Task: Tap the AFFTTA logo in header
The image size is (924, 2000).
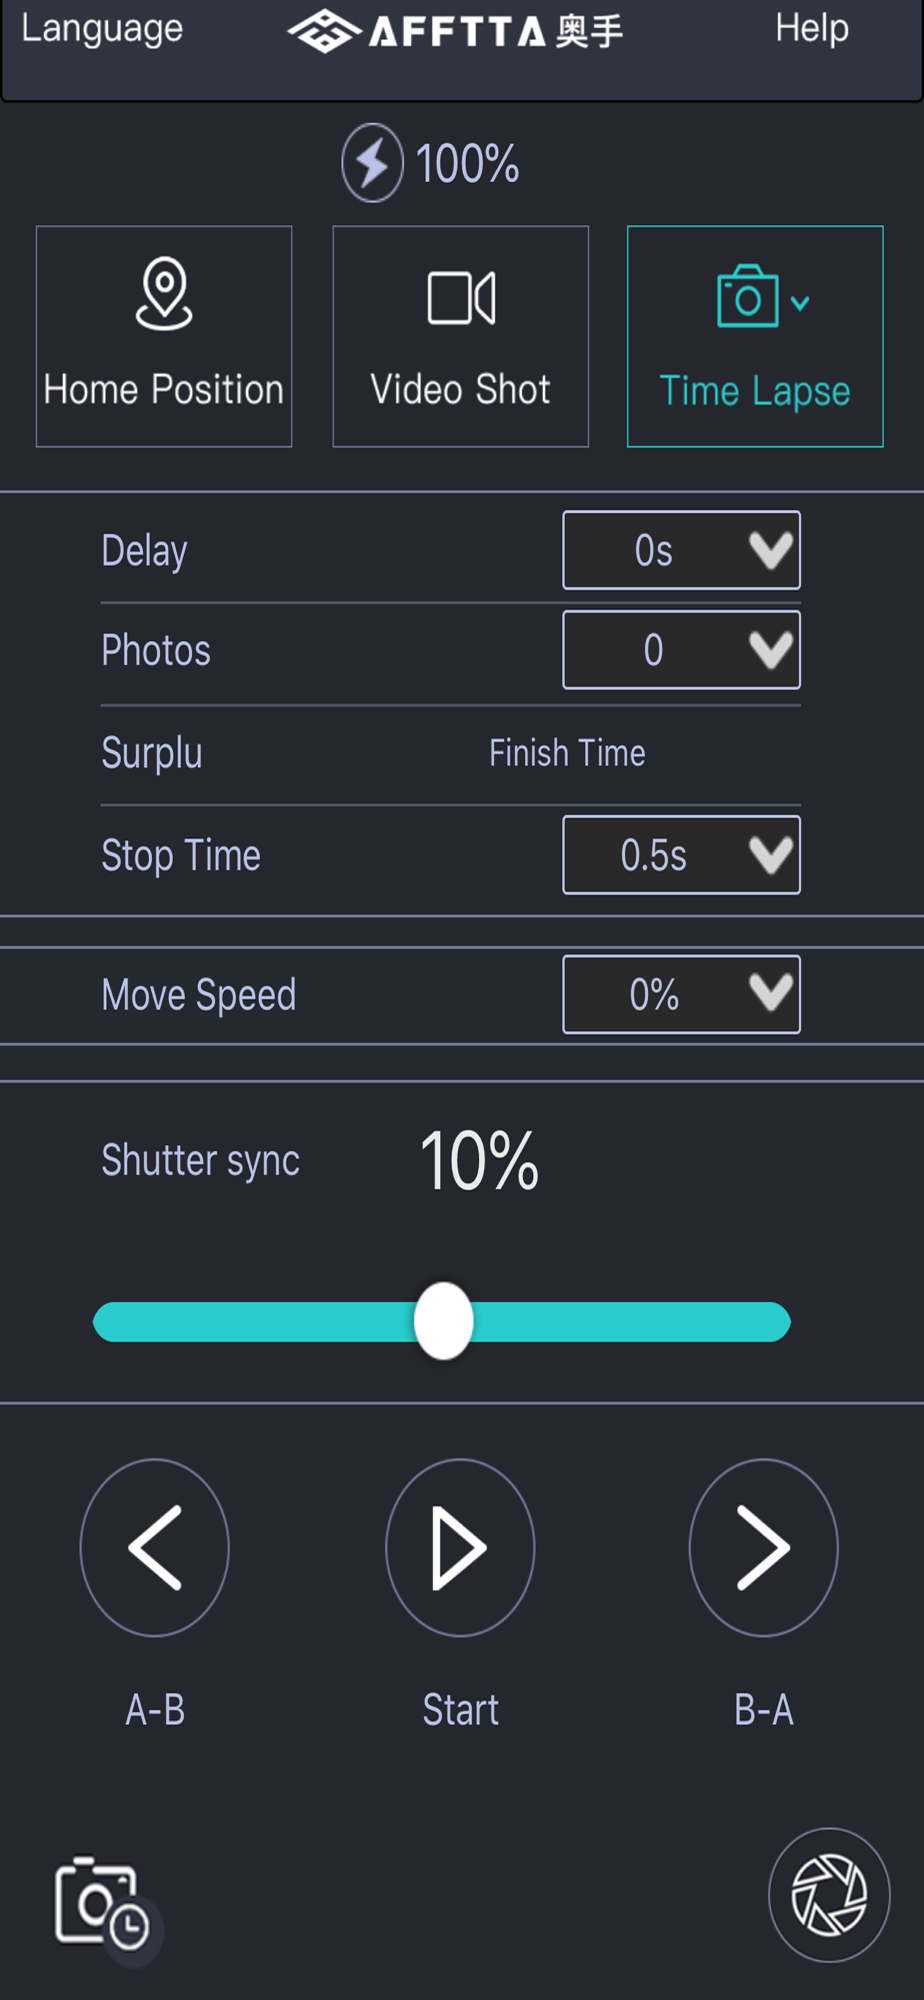Action: click(x=456, y=32)
